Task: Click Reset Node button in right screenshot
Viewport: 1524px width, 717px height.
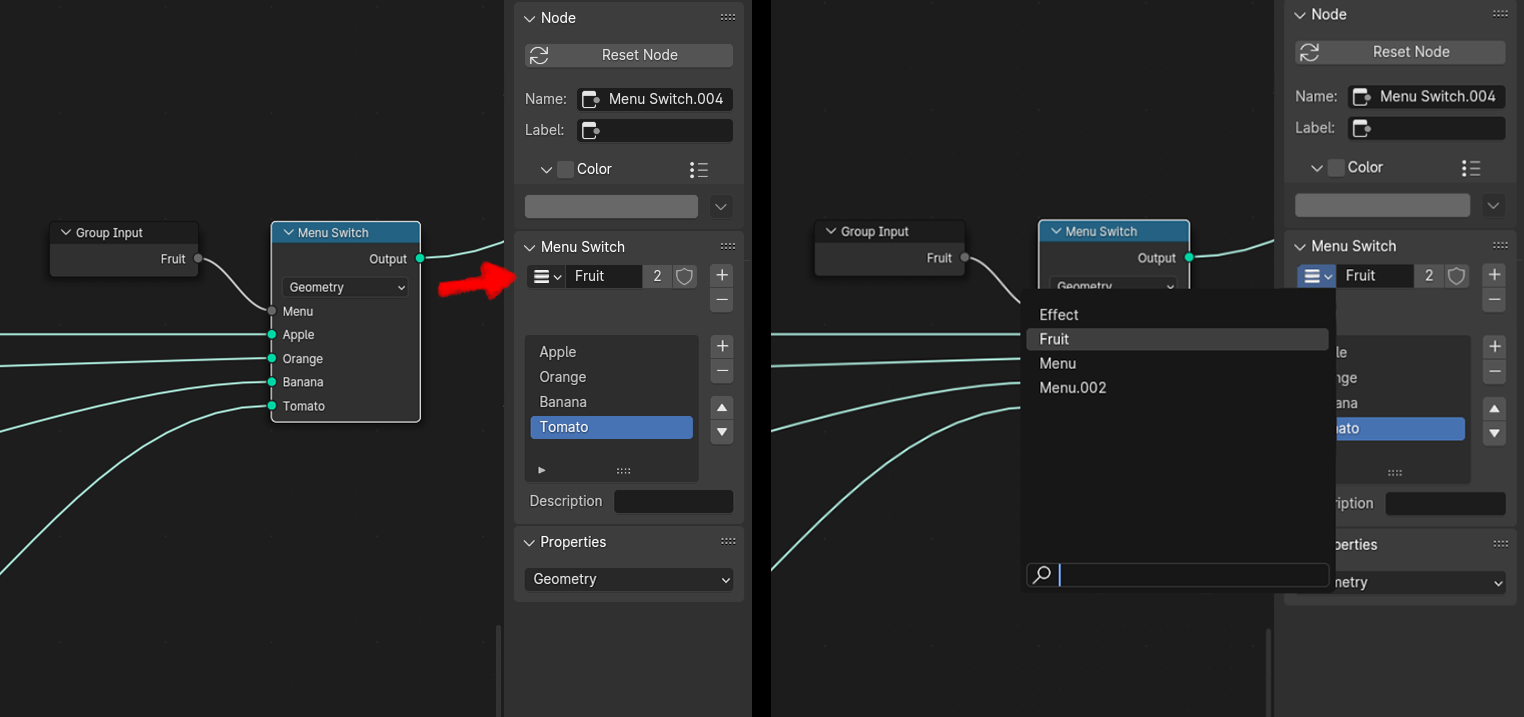Action: (1400, 52)
